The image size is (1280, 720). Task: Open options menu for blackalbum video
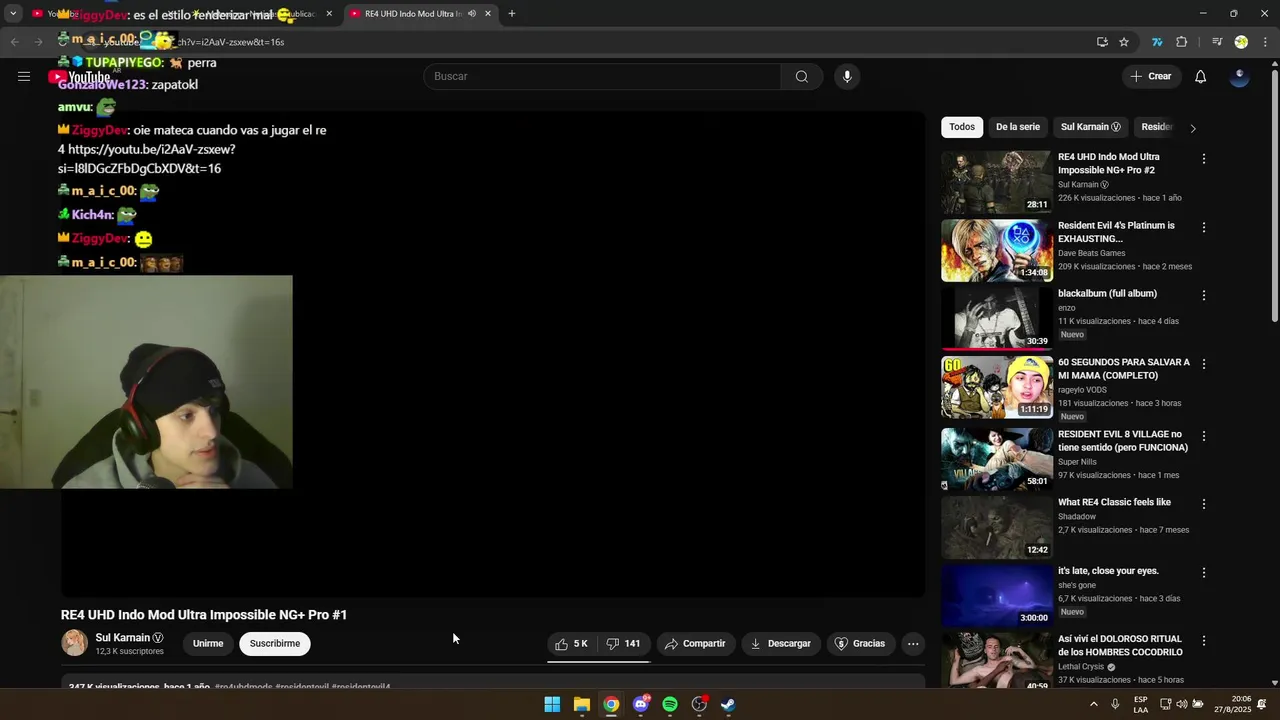click(x=1204, y=295)
